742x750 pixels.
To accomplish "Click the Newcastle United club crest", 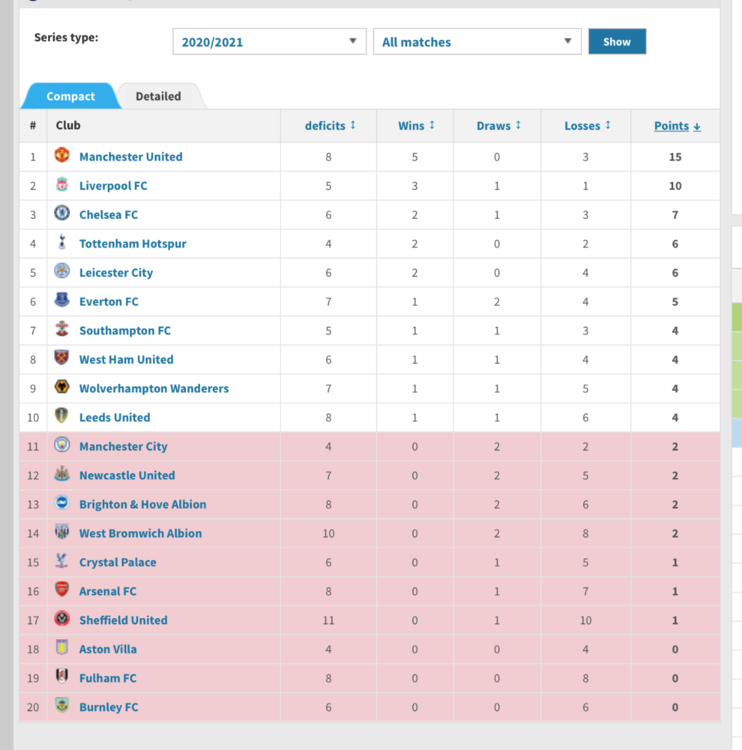I will click(62, 474).
